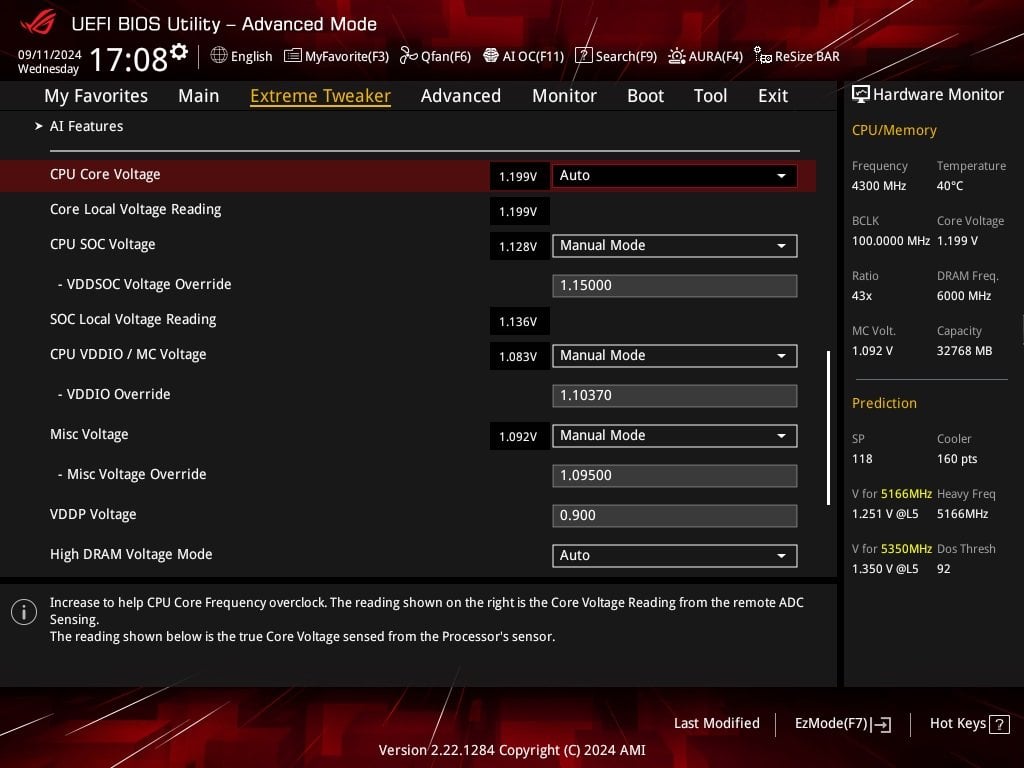This screenshot has width=1024, height=768.
Task: Click Last Modified button
Action: tap(716, 723)
